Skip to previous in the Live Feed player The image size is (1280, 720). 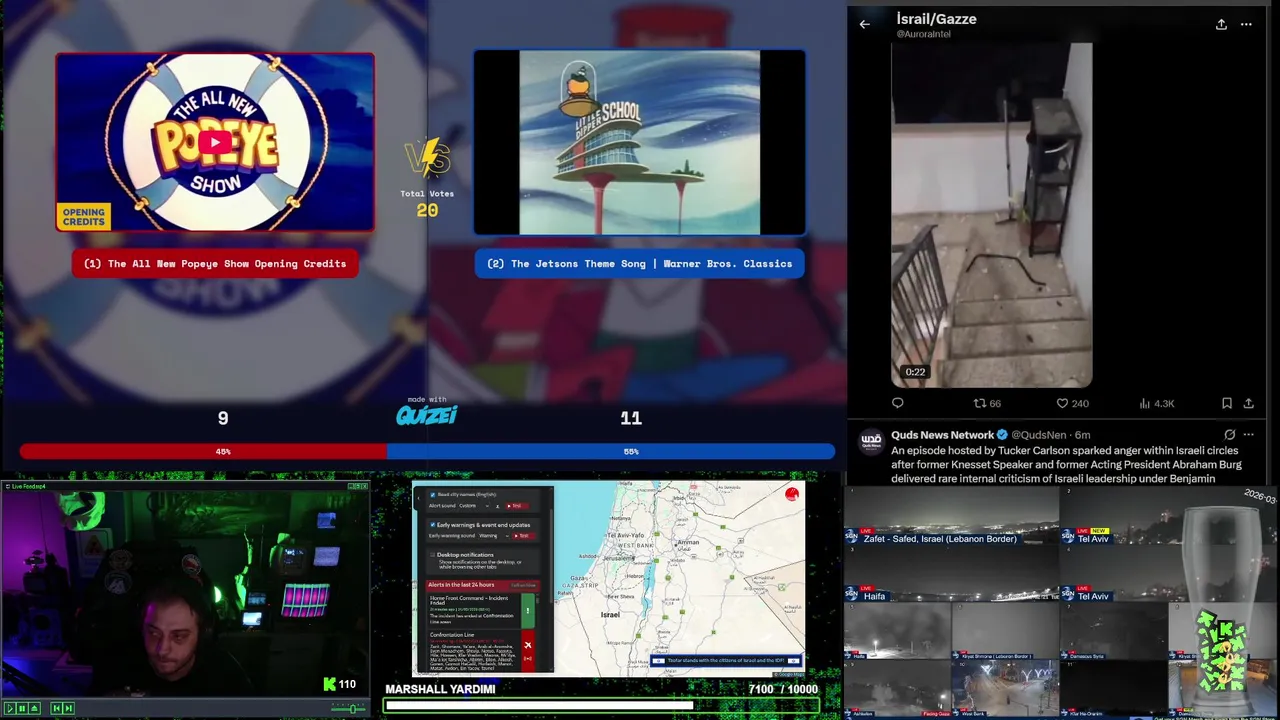pos(57,708)
